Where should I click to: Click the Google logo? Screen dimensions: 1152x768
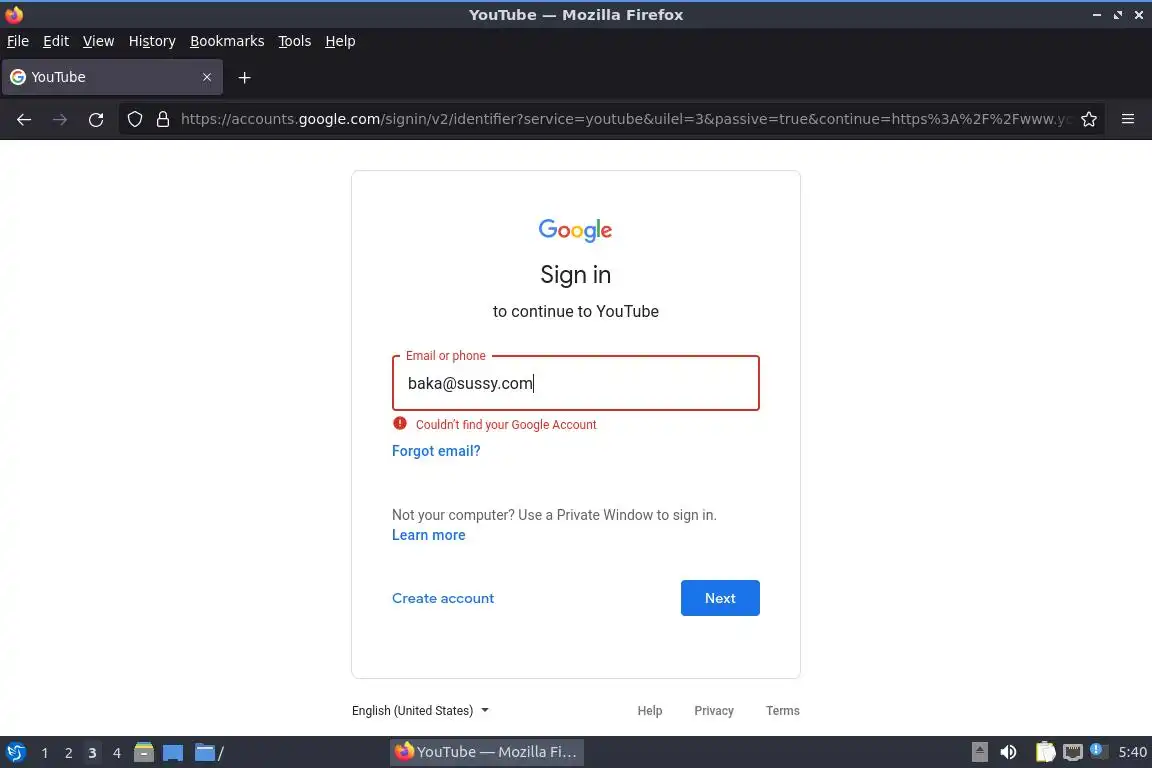[575, 230]
